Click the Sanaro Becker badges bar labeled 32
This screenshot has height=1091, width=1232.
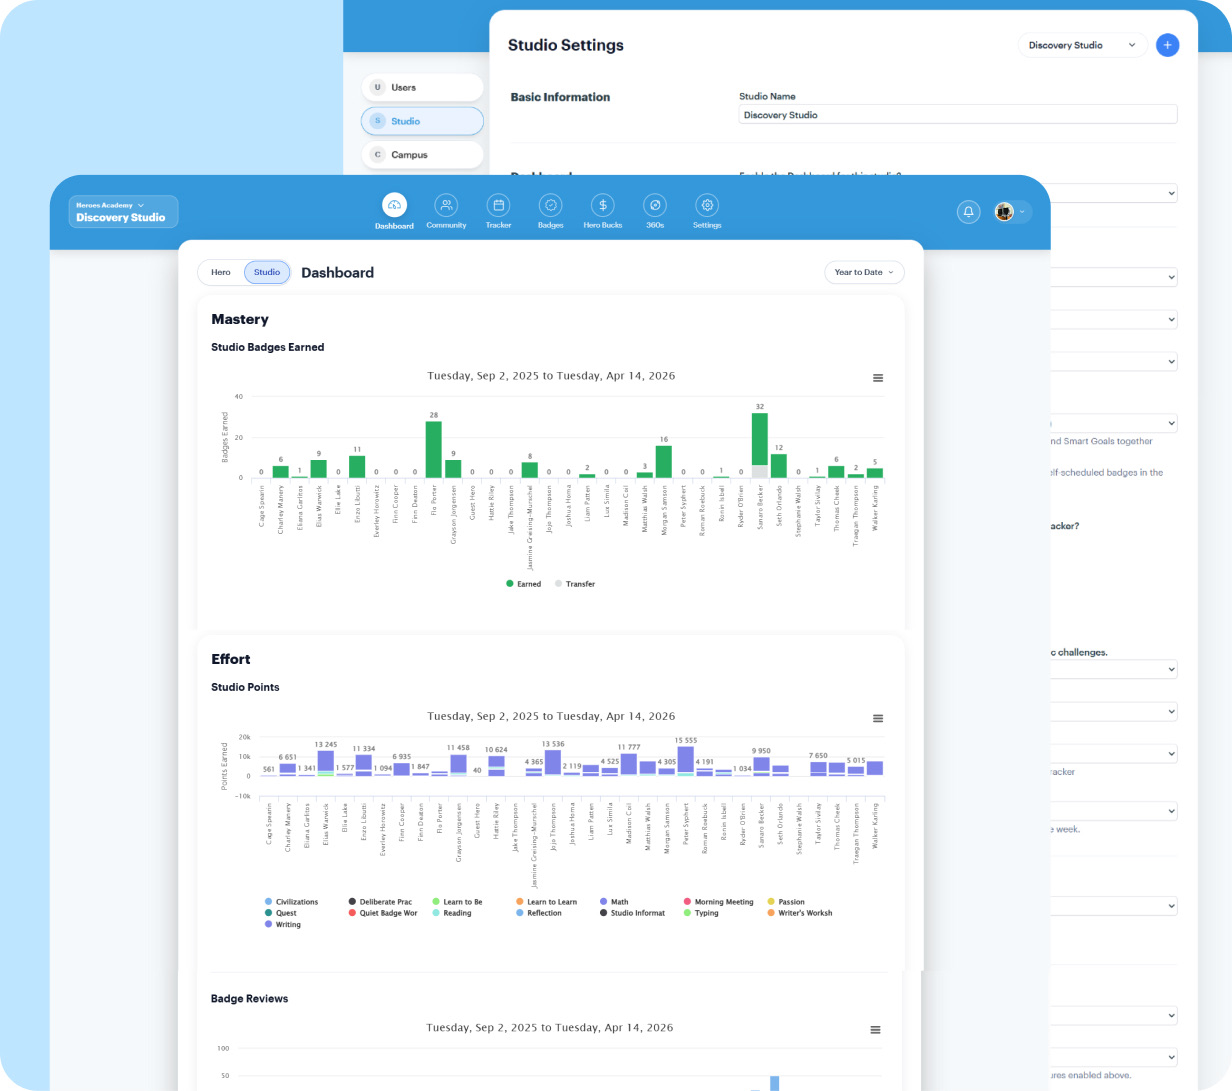coord(760,445)
